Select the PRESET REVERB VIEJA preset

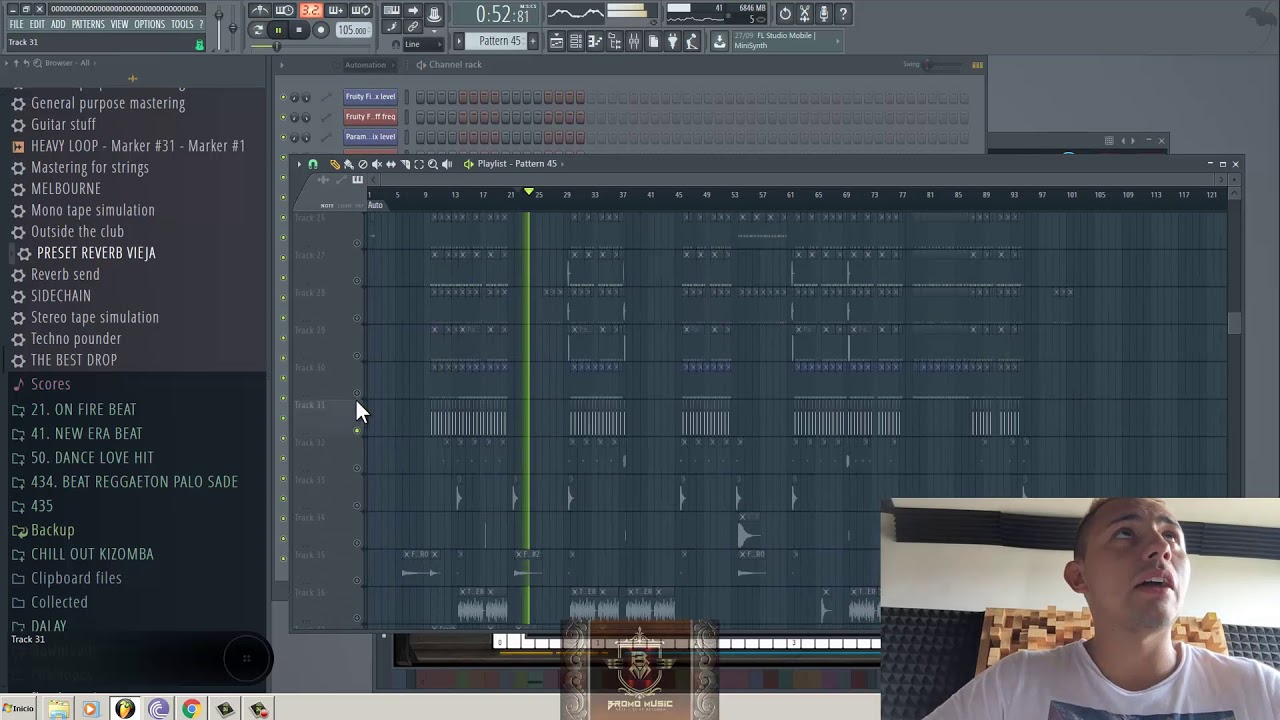point(96,253)
